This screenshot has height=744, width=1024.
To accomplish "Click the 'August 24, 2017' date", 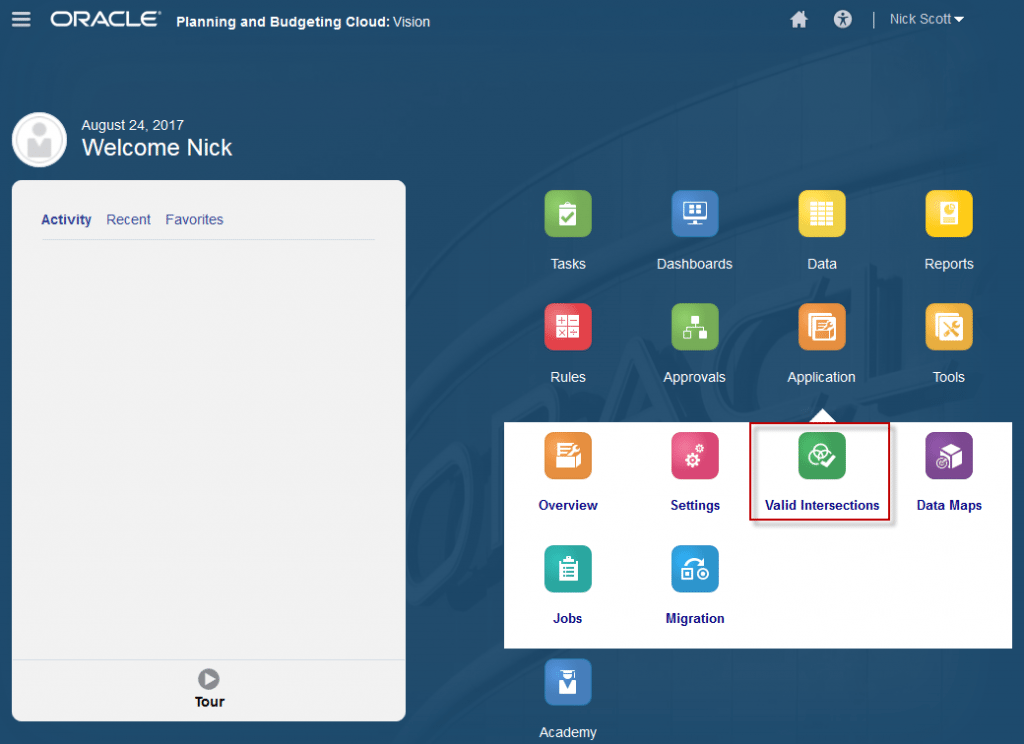I will (x=133, y=125).
